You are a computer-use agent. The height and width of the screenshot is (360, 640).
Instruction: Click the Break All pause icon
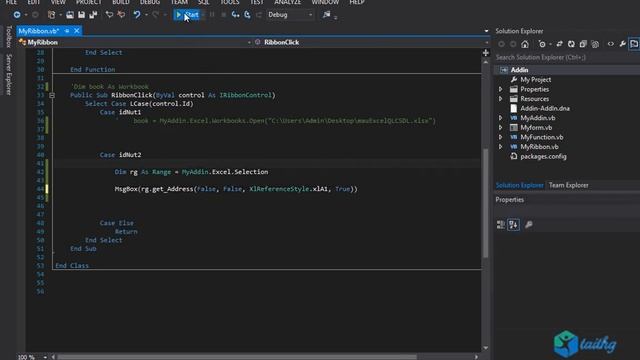pyautogui.click(x=212, y=15)
